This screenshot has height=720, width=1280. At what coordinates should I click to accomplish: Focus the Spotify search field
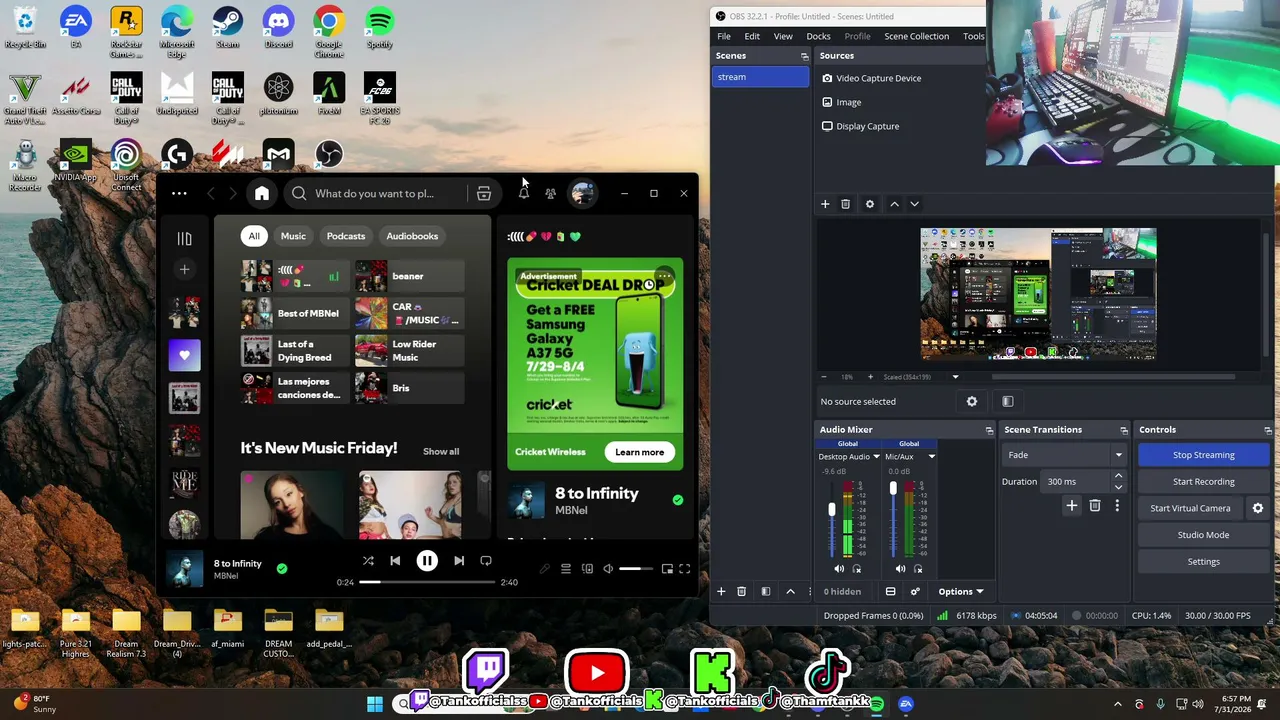(x=375, y=193)
